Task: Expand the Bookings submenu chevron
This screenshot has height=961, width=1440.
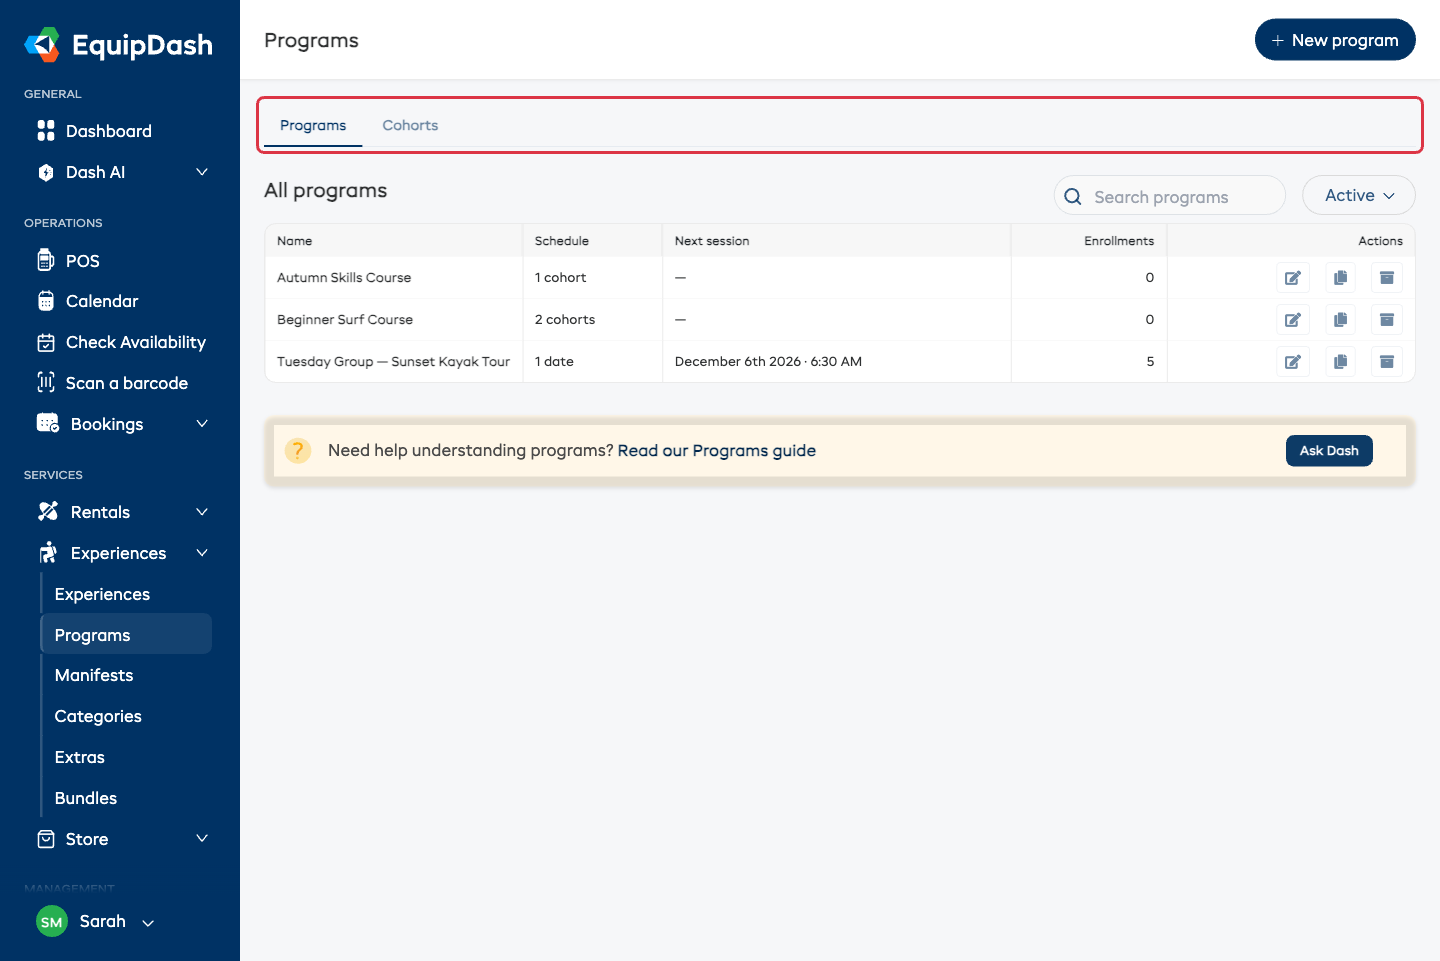Action: [x=202, y=424]
